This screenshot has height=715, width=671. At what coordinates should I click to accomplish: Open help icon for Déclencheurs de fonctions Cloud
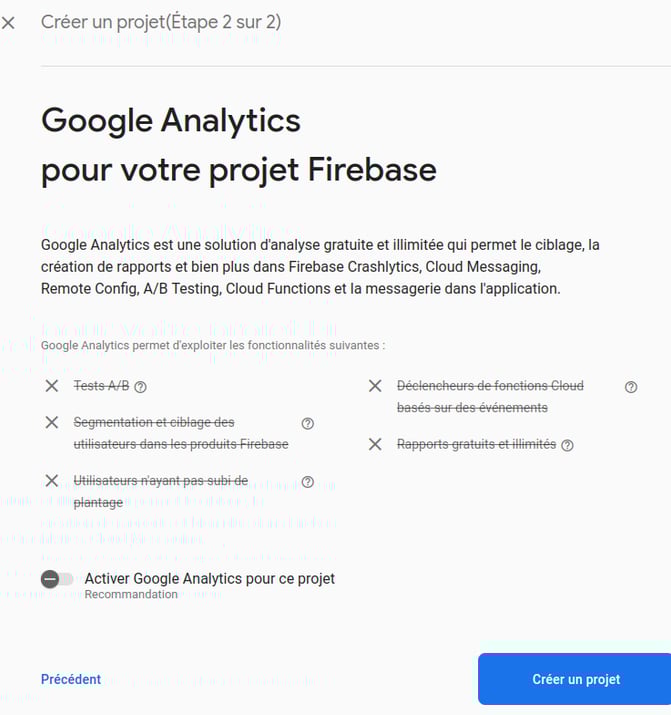[x=631, y=387]
